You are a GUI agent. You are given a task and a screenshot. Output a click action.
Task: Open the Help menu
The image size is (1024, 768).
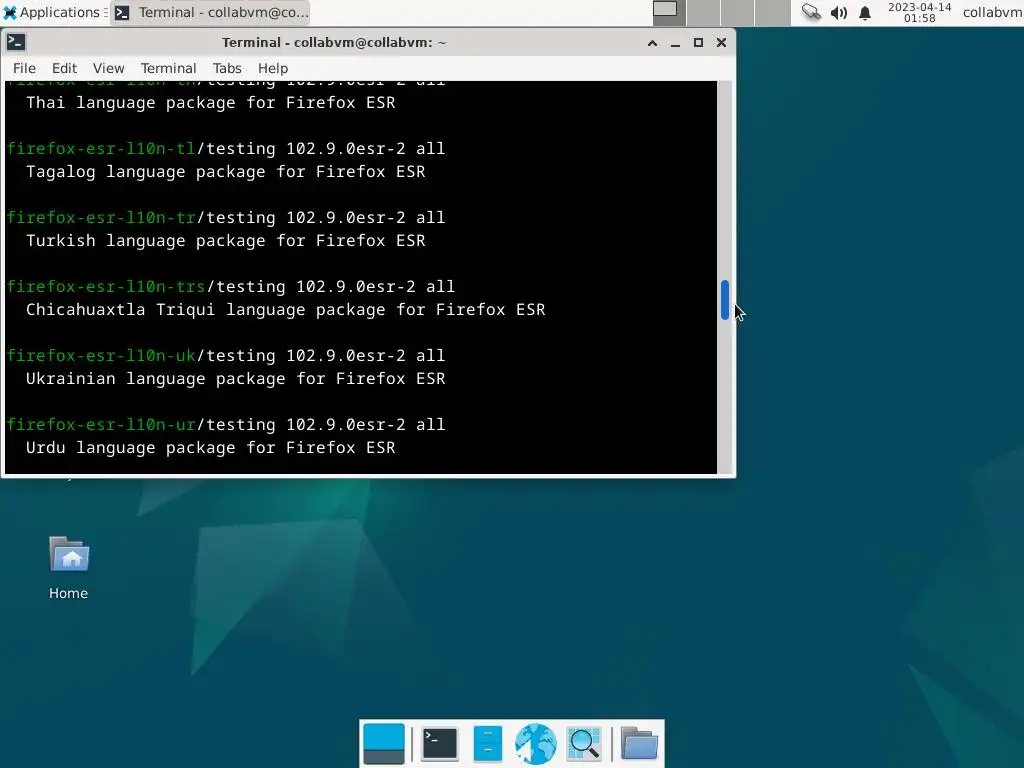click(x=272, y=68)
